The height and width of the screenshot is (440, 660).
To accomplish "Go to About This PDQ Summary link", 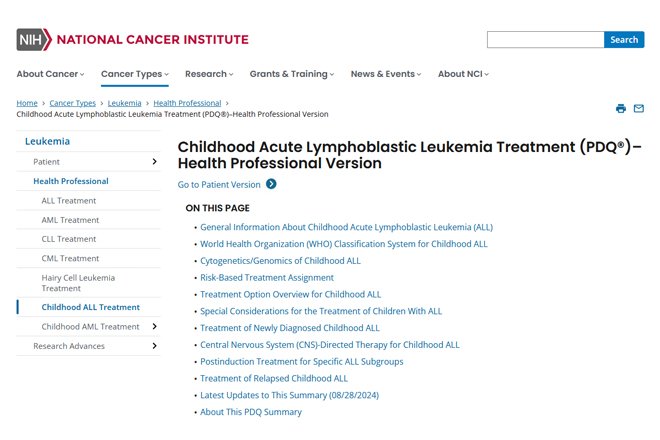I will (x=251, y=412).
